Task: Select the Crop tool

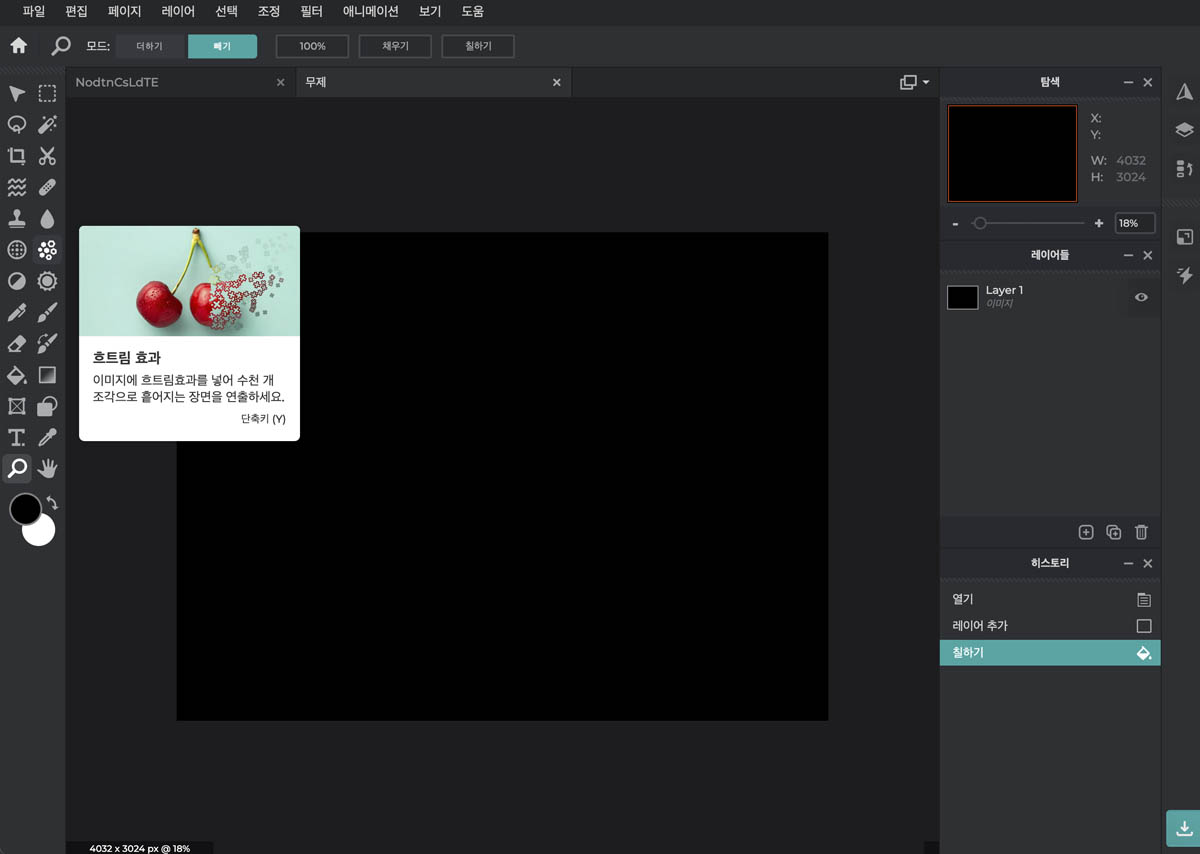Action: [x=16, y=156]
